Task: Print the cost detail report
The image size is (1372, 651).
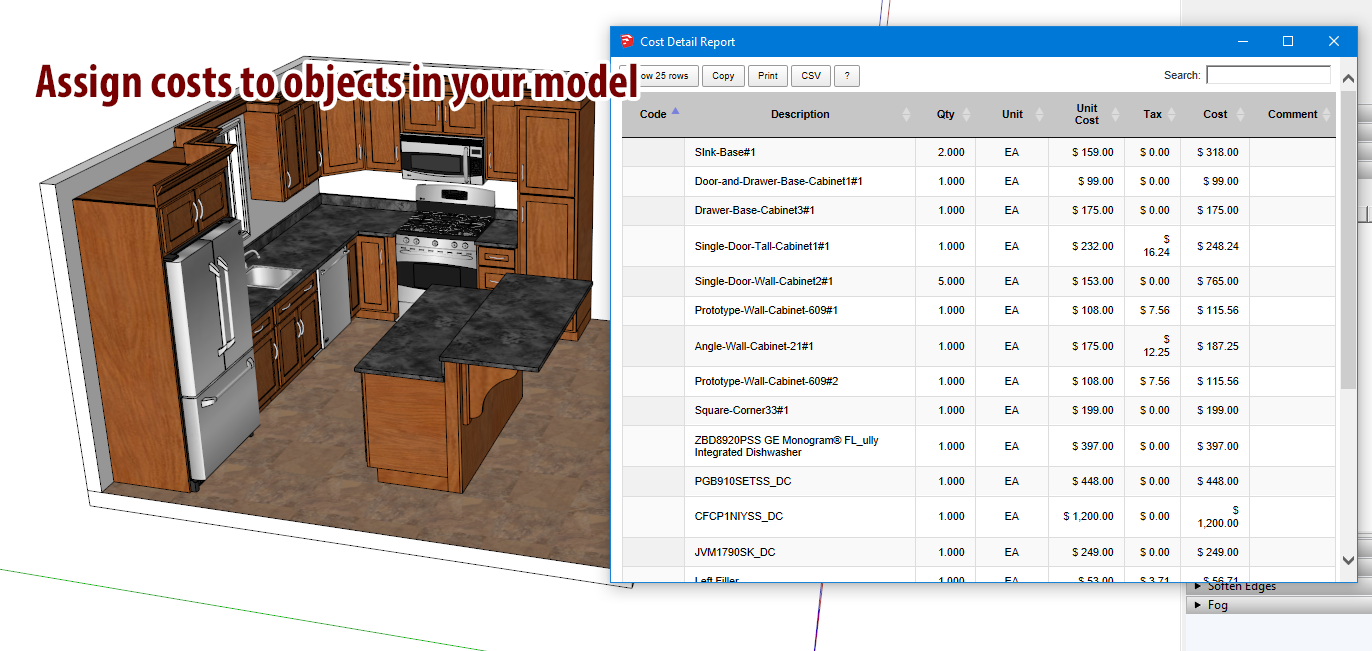Action: tap(767, 76)
